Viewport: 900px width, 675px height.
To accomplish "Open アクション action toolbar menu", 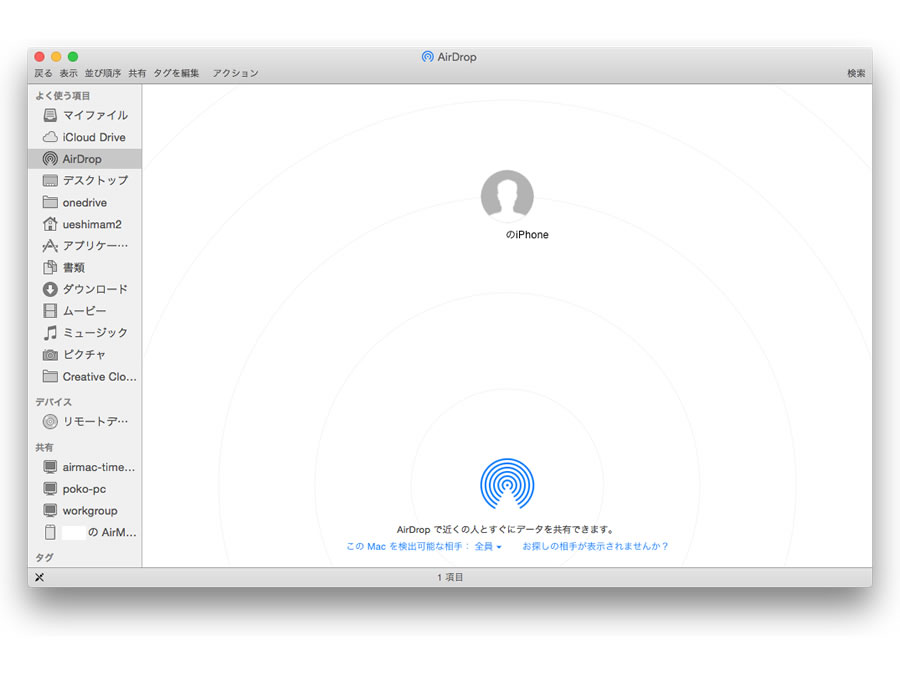I will 235,73.
